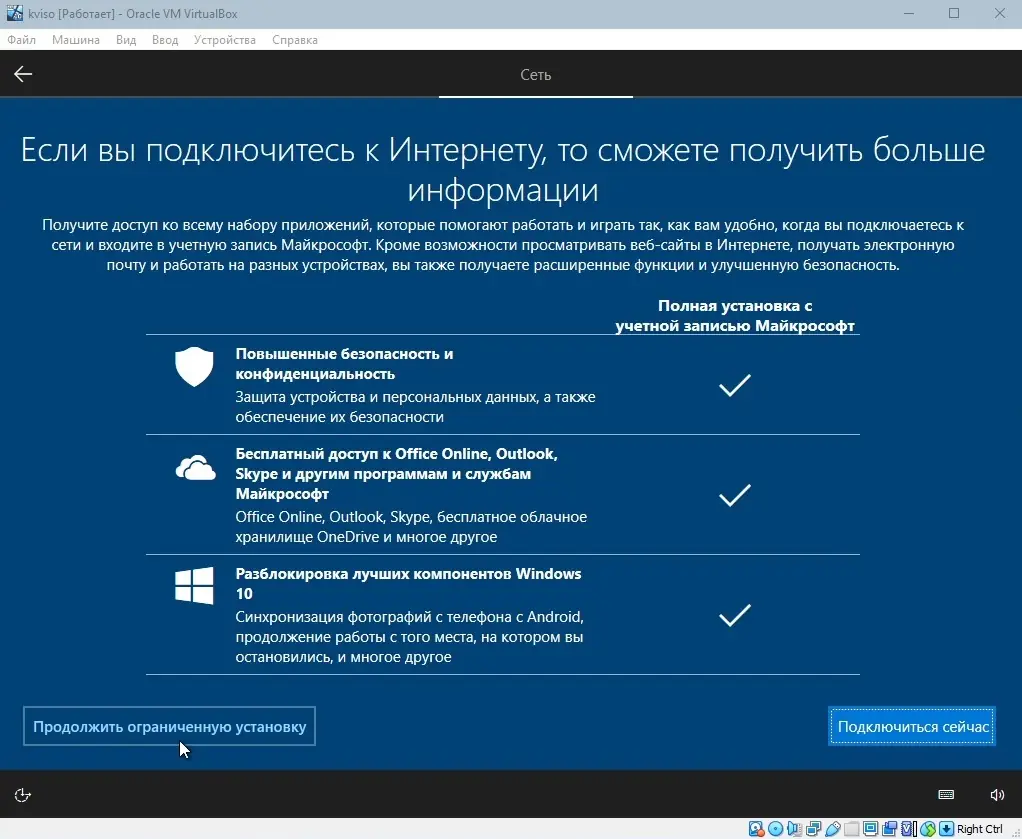The image size is (1022, 839).
Task: Close the VirtualBox window
Action: (x=999, y=14)
